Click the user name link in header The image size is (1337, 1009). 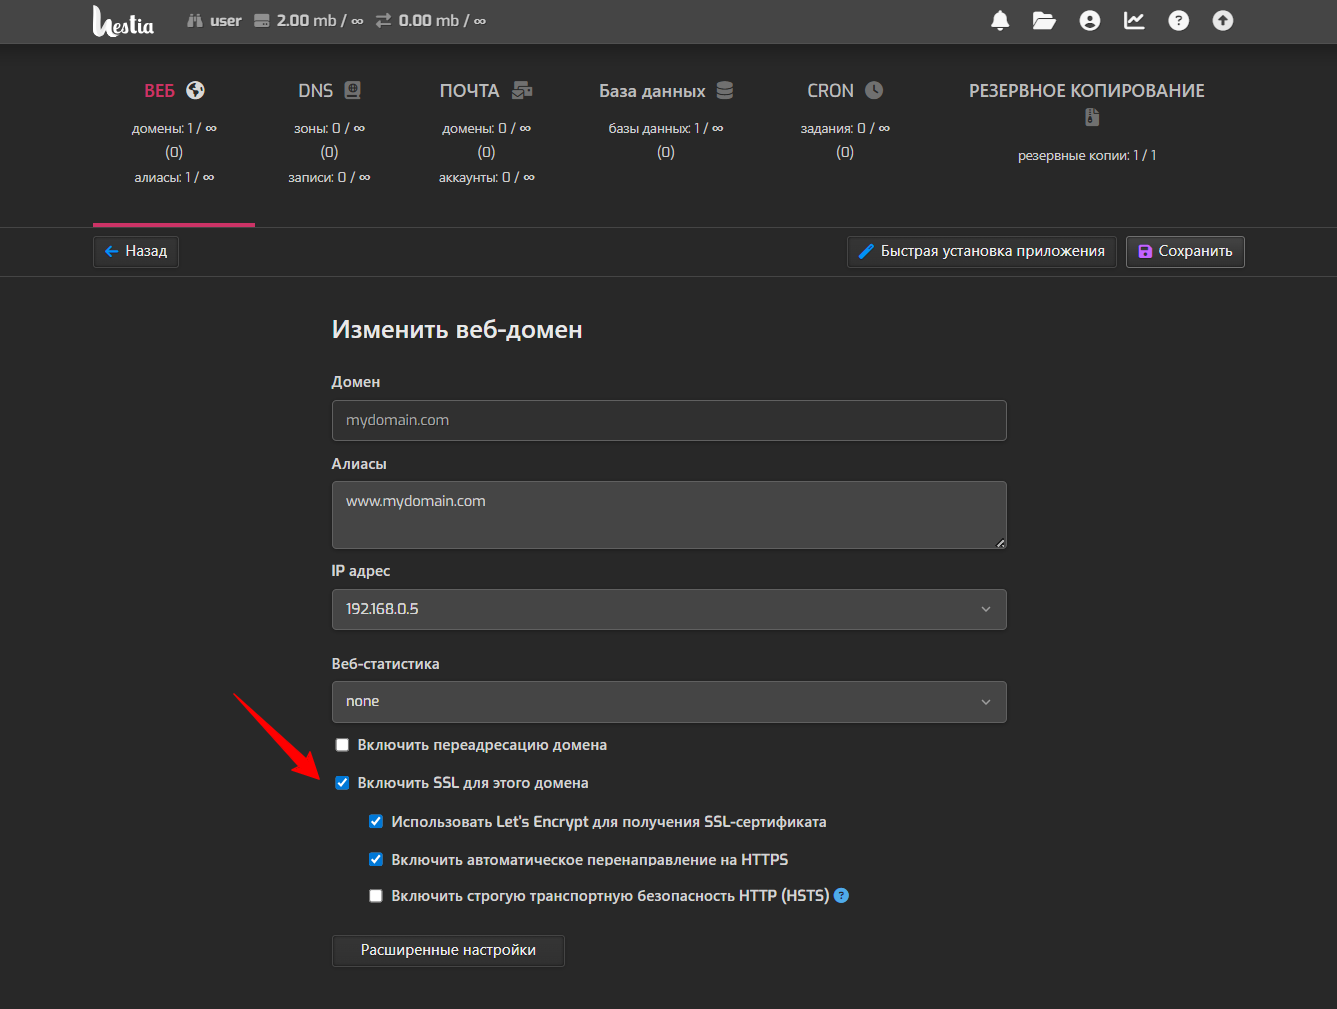tap(226, 20)
